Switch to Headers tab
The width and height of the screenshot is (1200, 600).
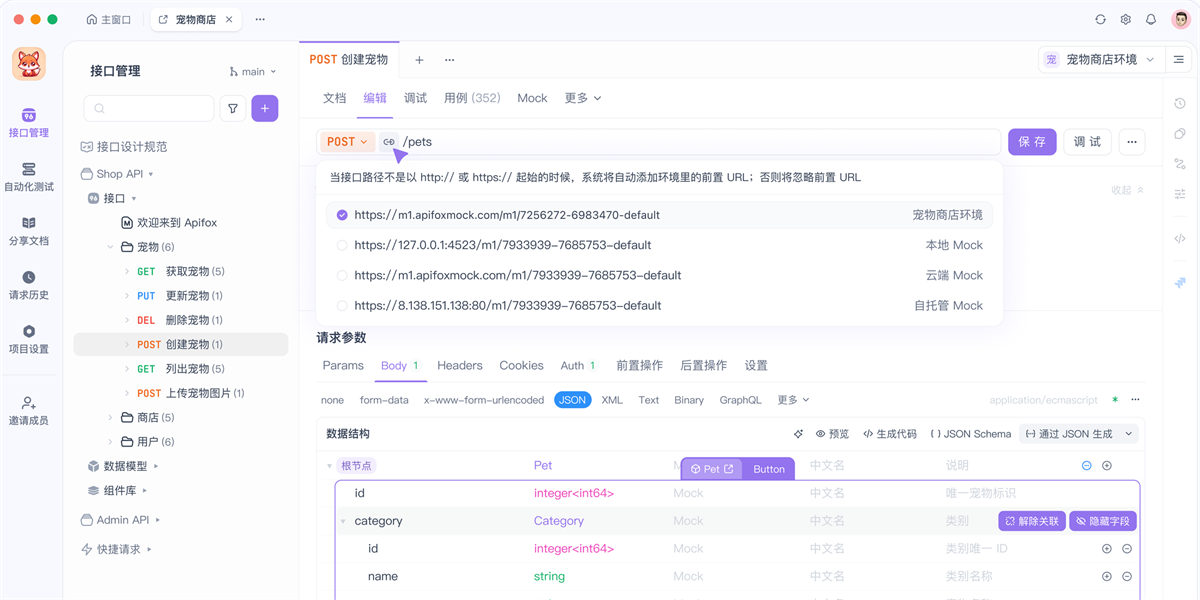(x=460, y=366)
